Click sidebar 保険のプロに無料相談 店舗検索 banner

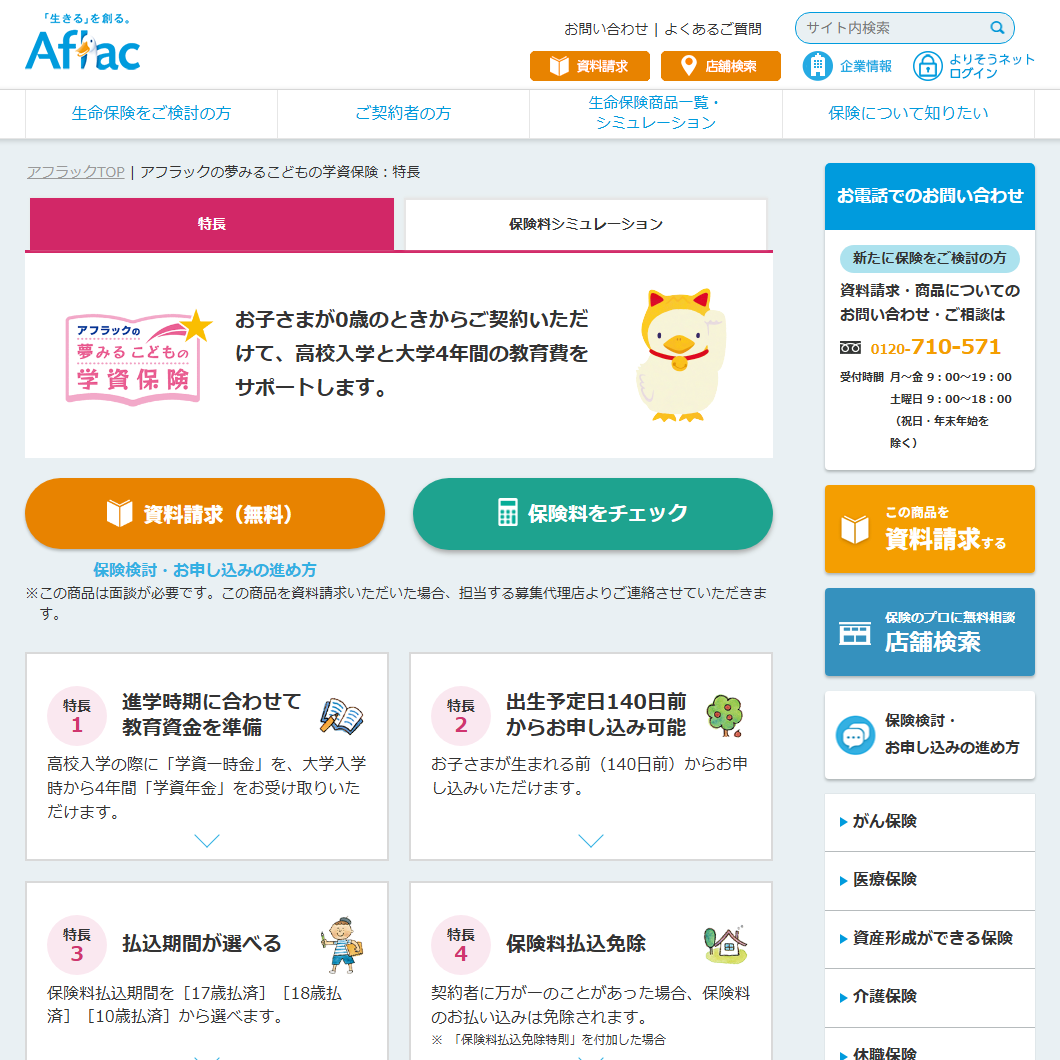(x=930, y=632)
